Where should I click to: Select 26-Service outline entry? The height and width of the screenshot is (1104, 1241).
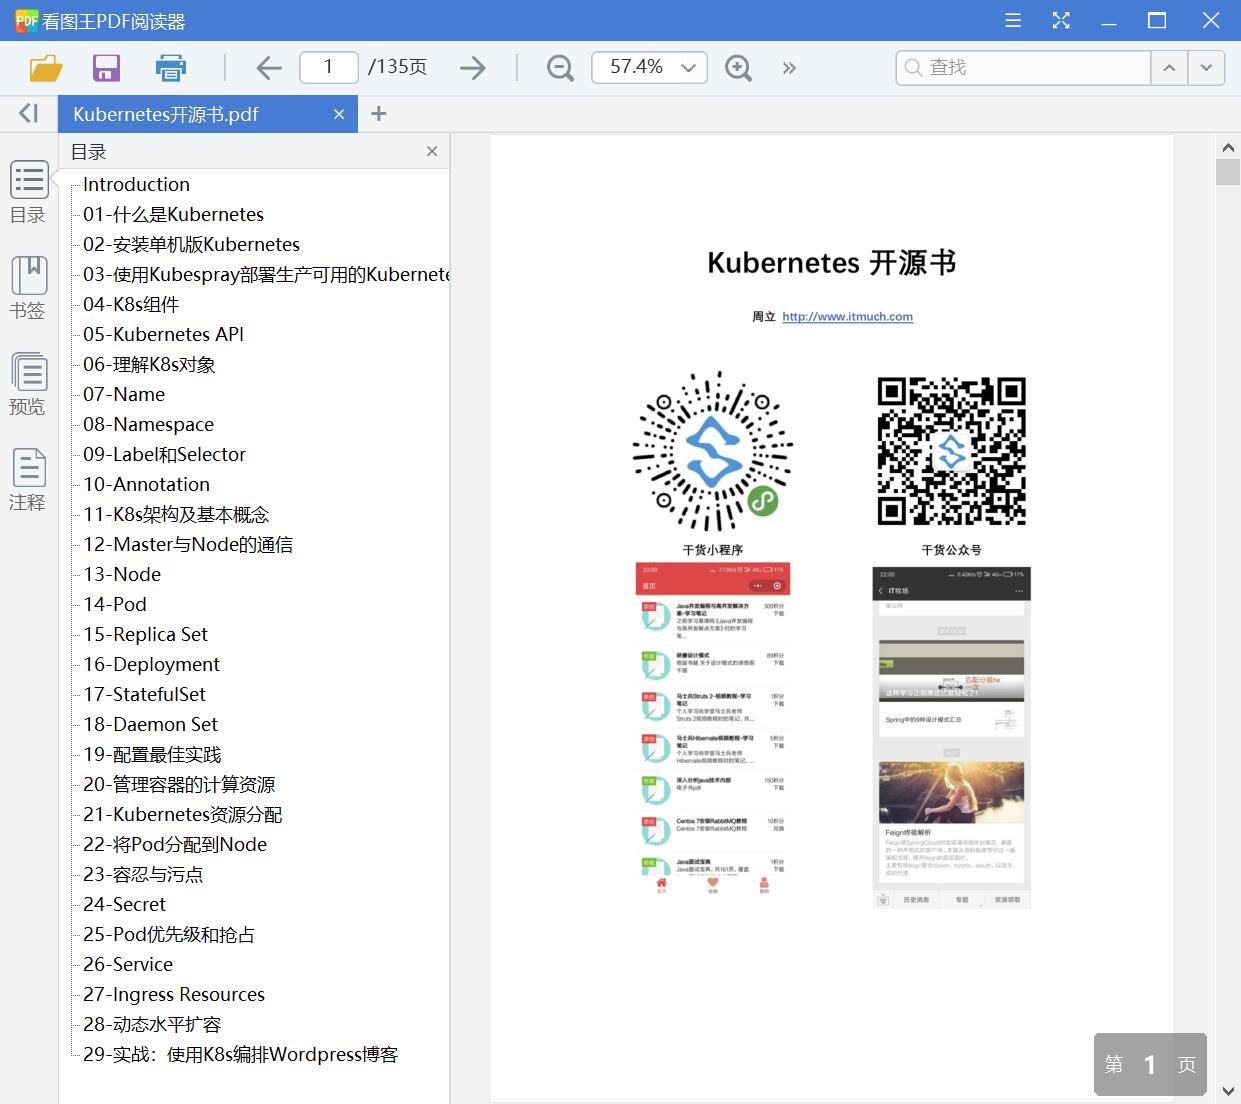tap(128, 964)
